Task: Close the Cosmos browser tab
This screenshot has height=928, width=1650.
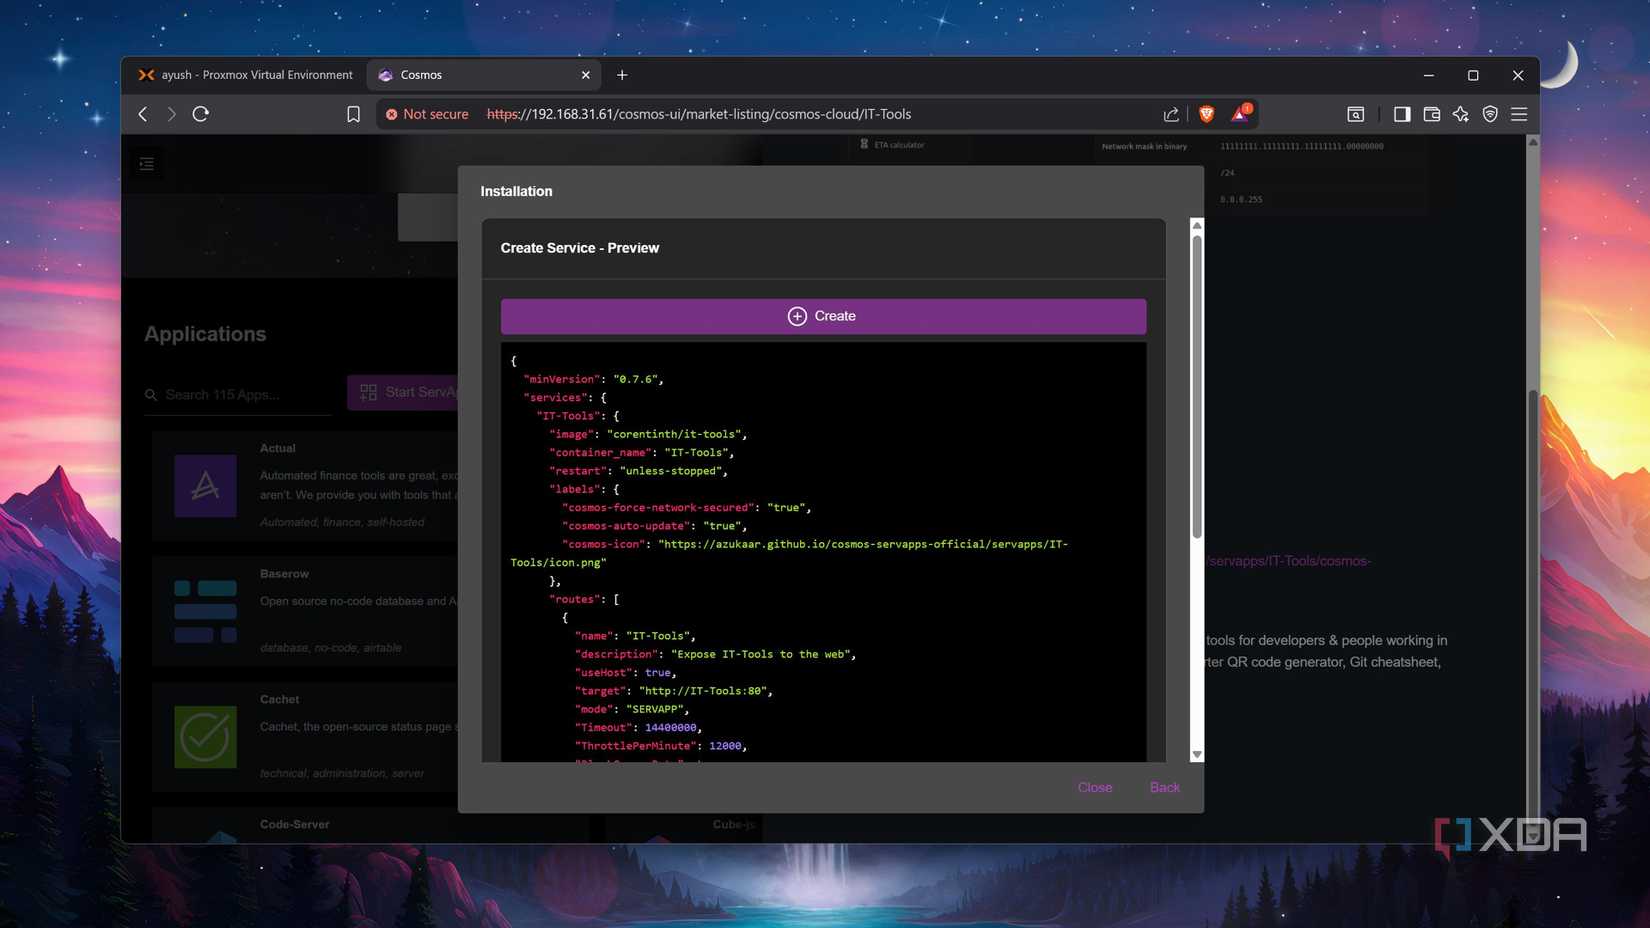Action: [586, 75]
